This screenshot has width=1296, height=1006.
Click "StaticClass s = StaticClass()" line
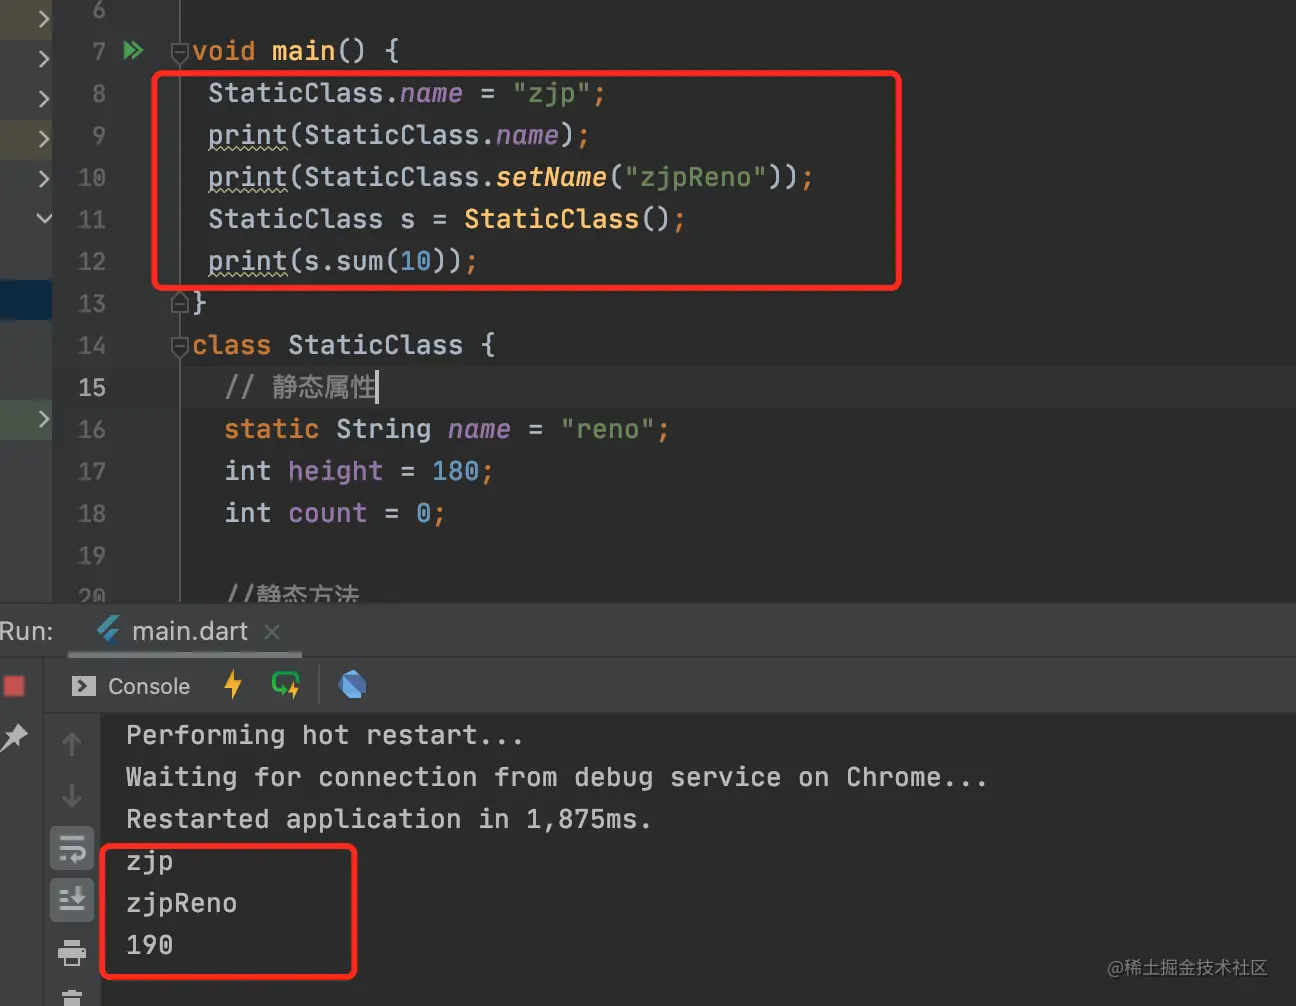coord(446,219)
